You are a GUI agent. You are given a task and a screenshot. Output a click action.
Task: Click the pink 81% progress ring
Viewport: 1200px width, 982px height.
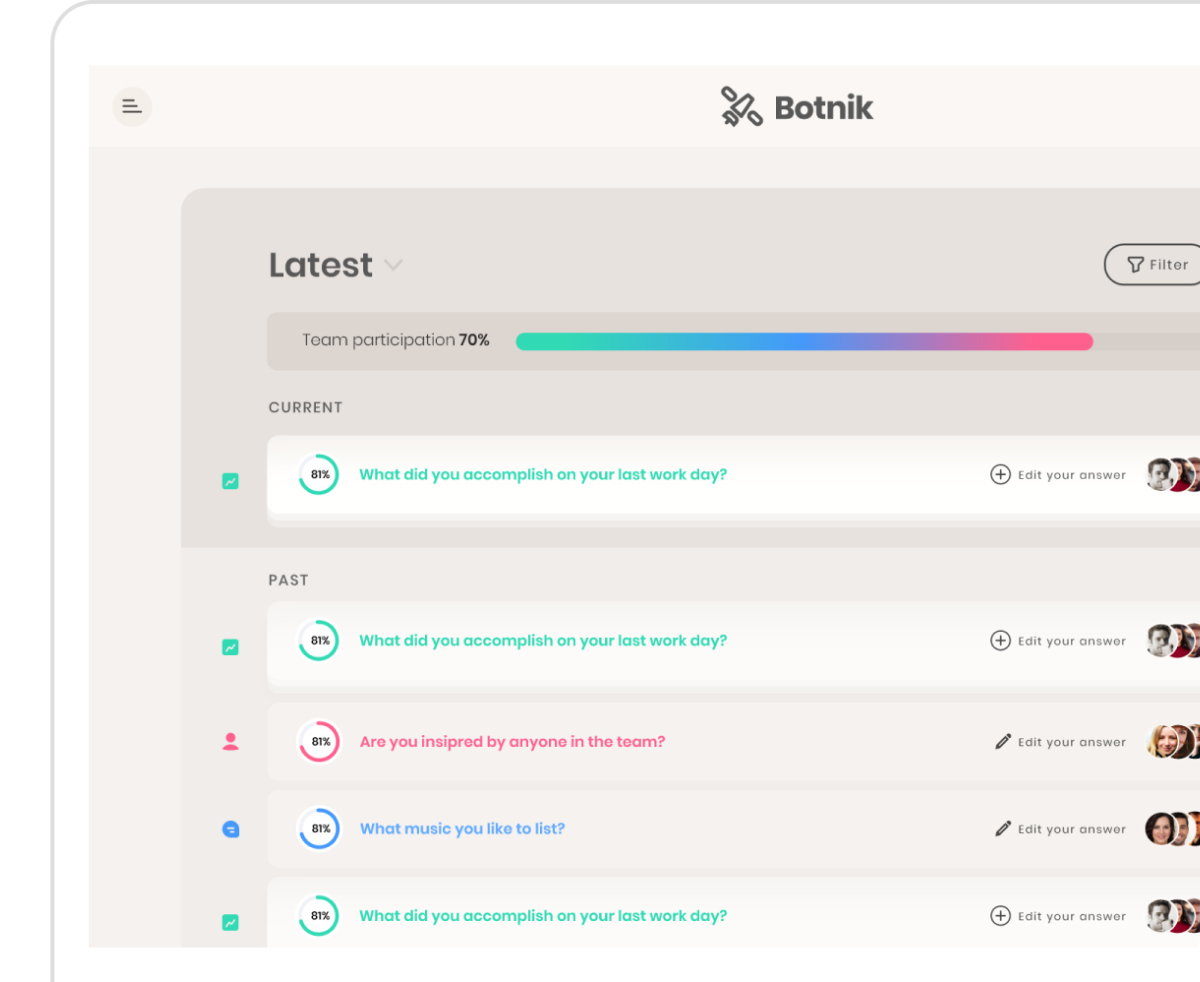319,742
